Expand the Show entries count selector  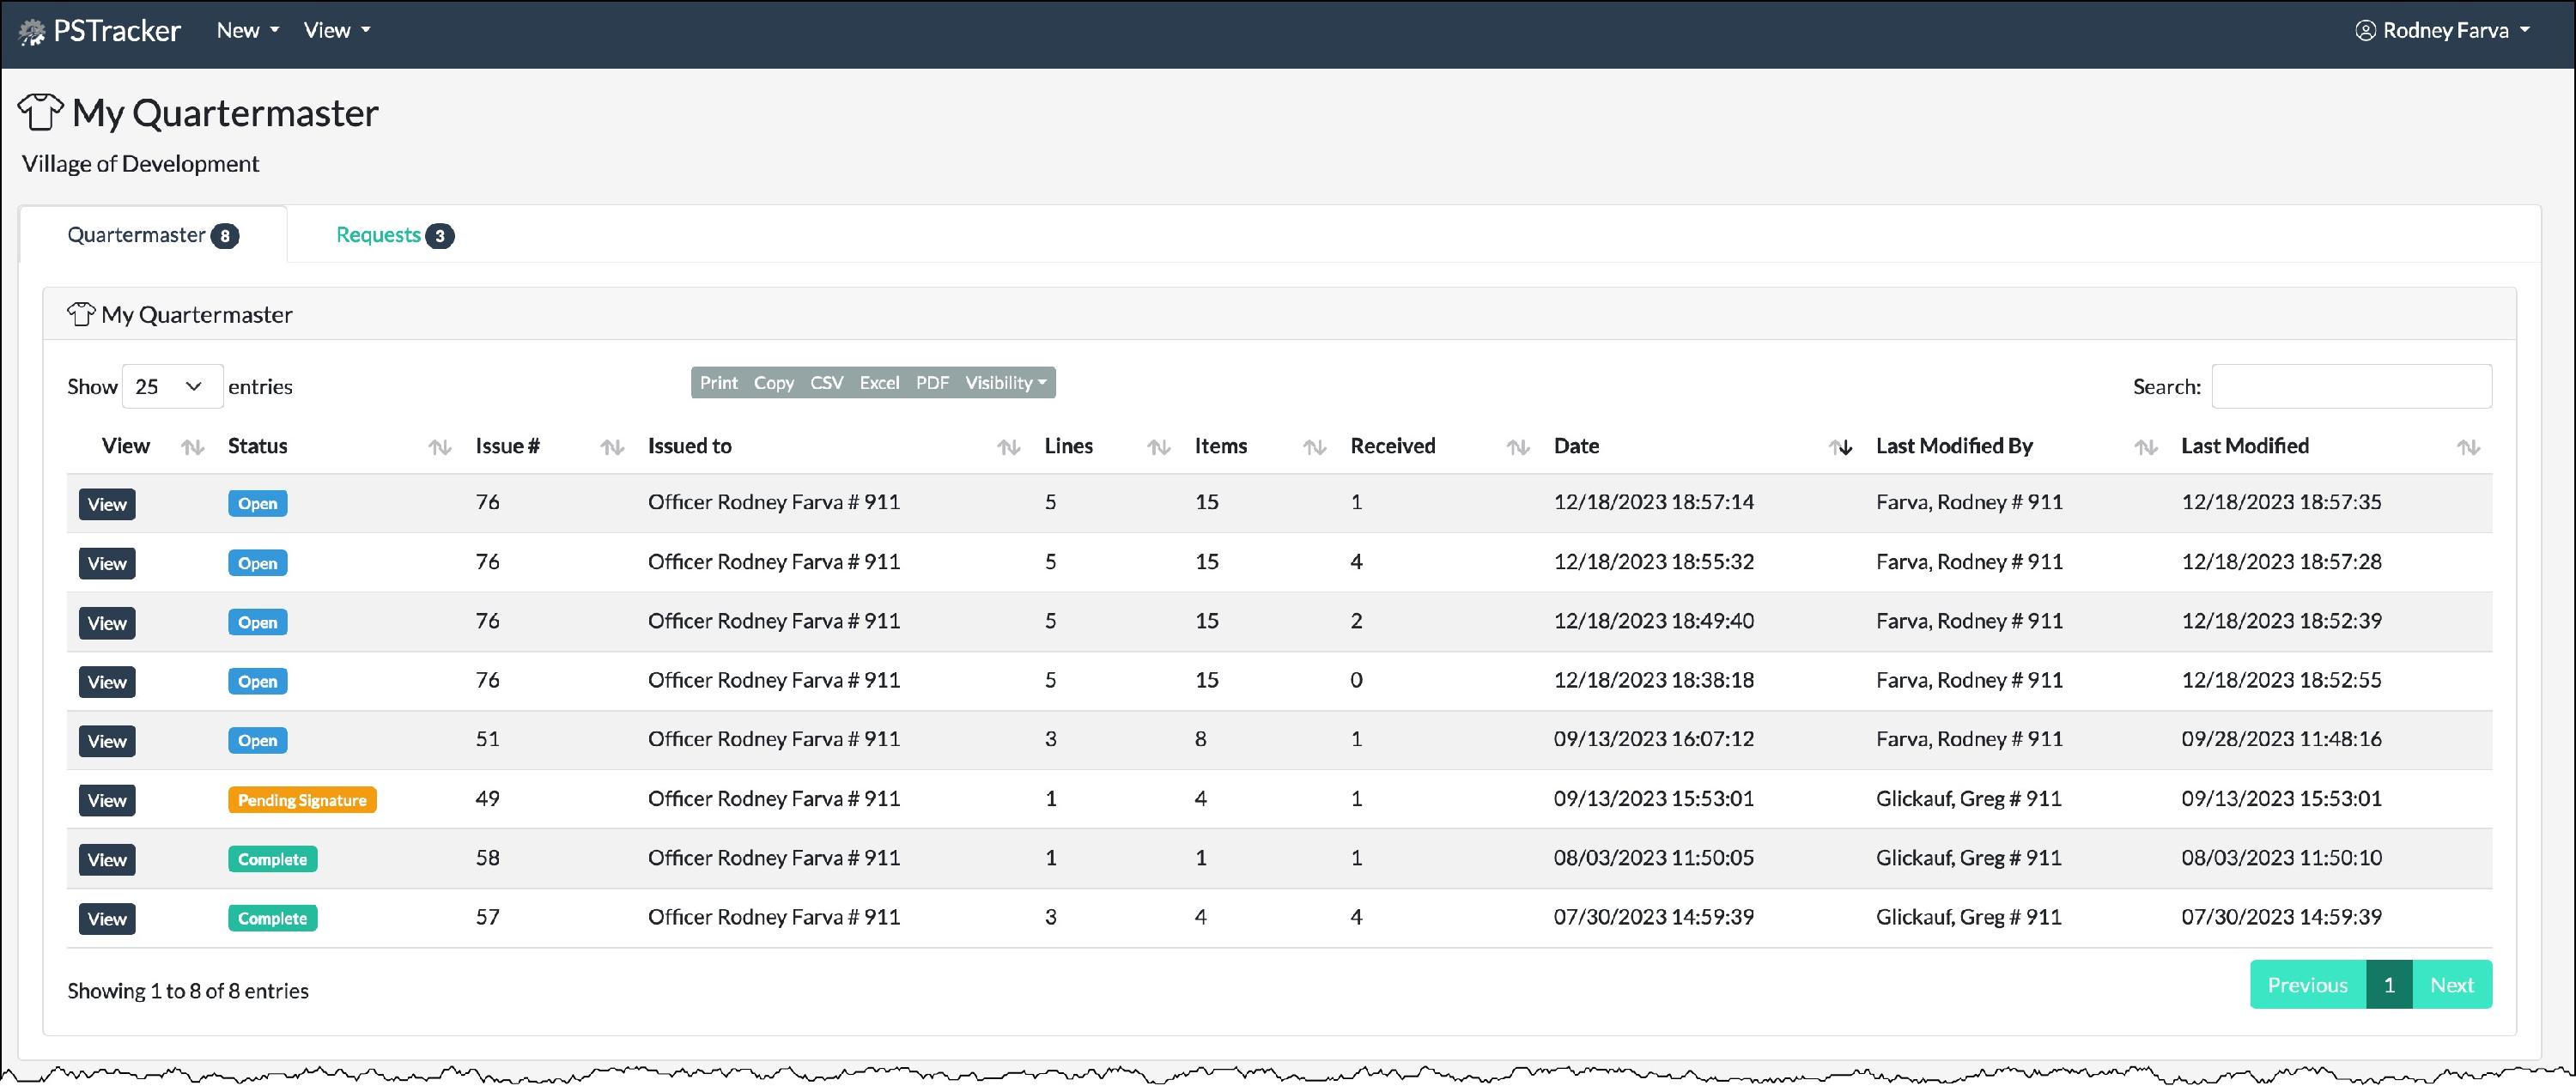(x=172, y=387)
